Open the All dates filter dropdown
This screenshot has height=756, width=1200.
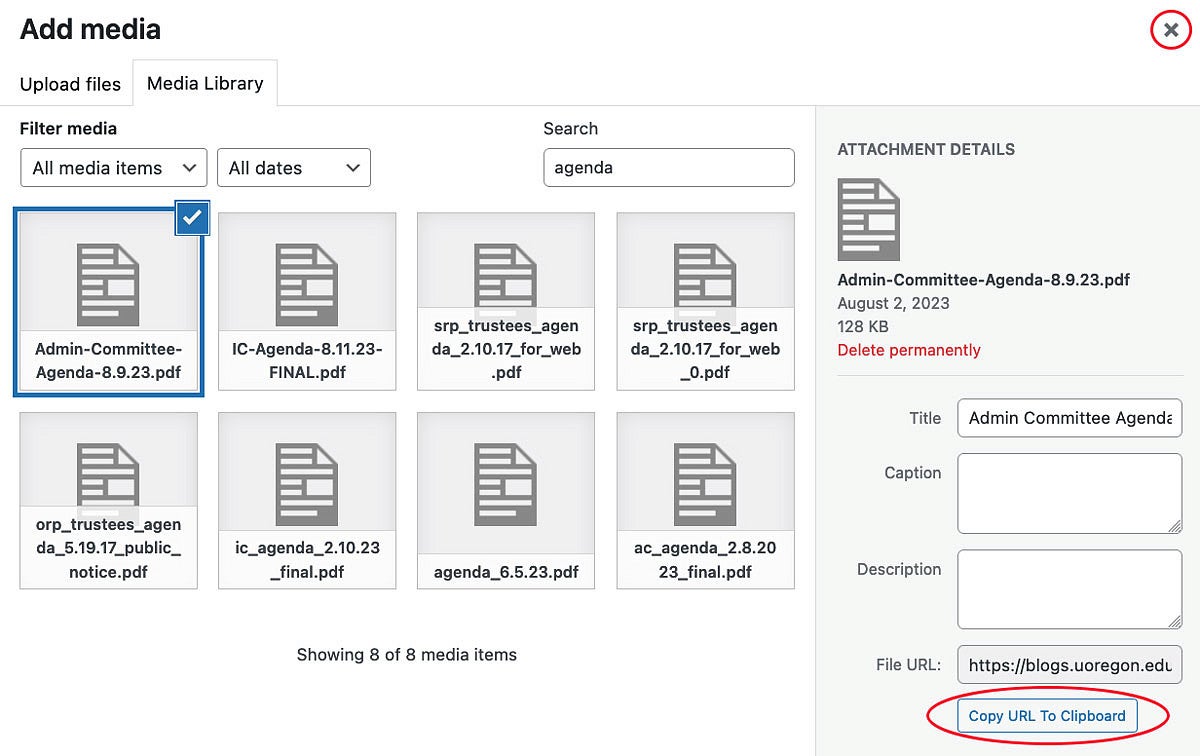[x=294, y=168]
